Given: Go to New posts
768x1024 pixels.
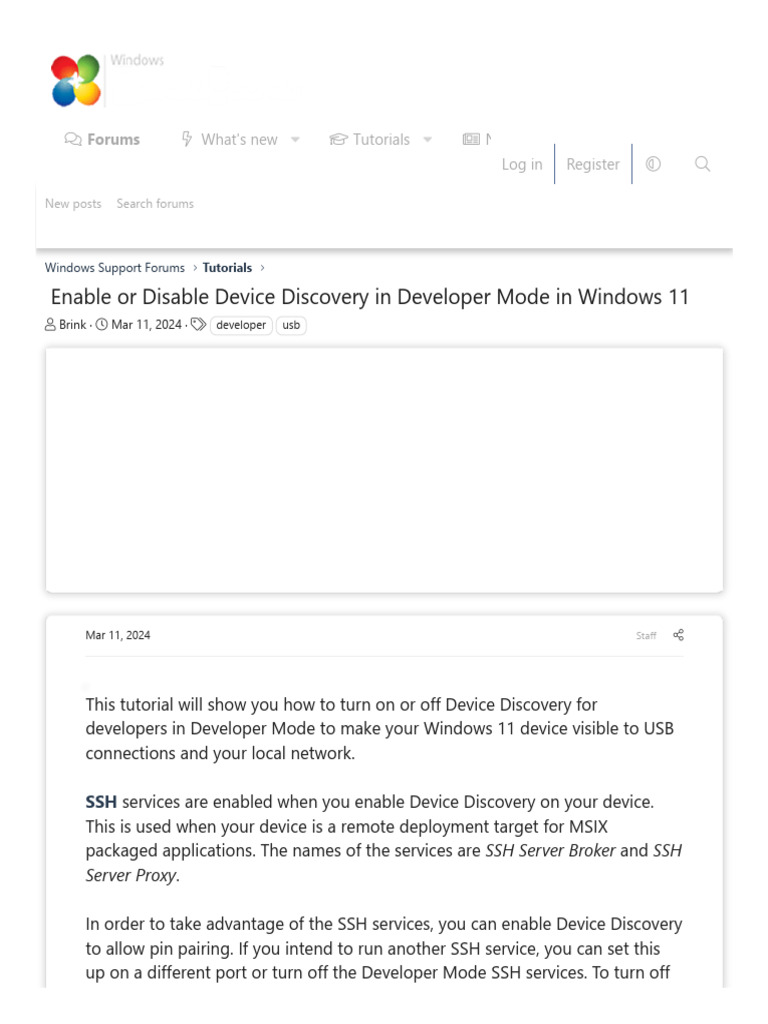Looking at the screenshot, I should tap(73, 204).
